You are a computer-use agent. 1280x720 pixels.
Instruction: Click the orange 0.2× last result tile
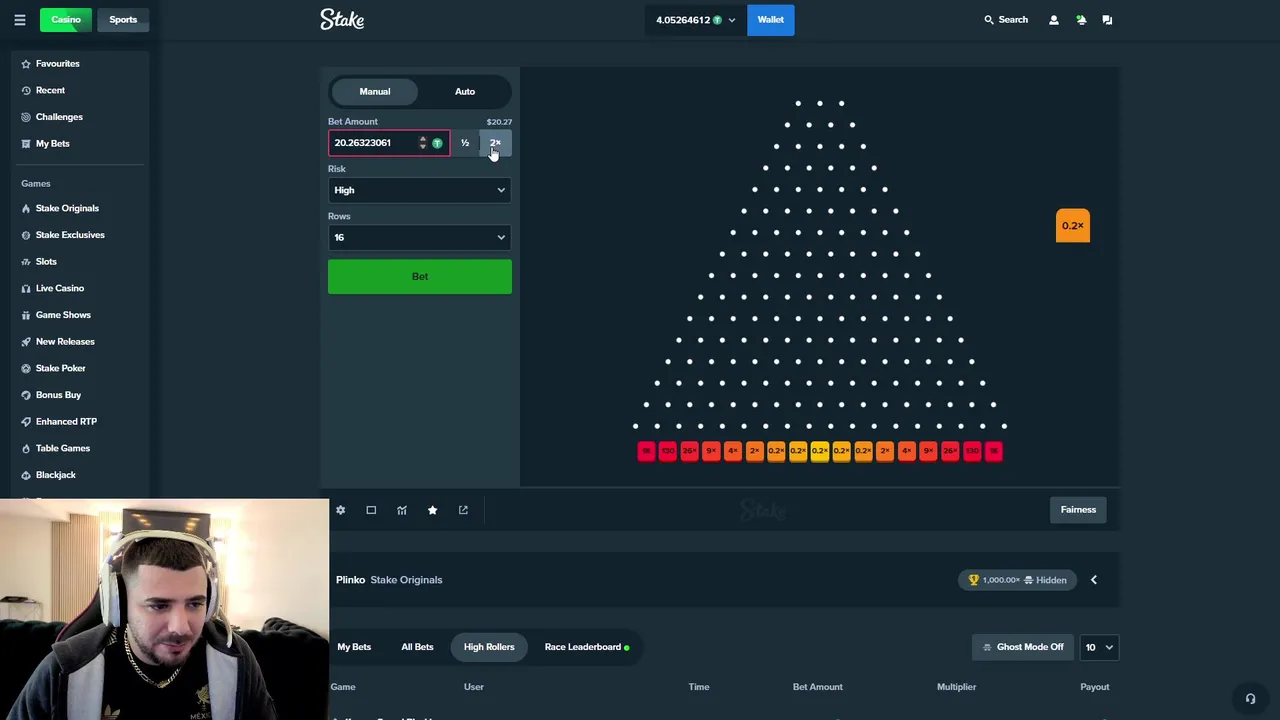pos(1073,226)
